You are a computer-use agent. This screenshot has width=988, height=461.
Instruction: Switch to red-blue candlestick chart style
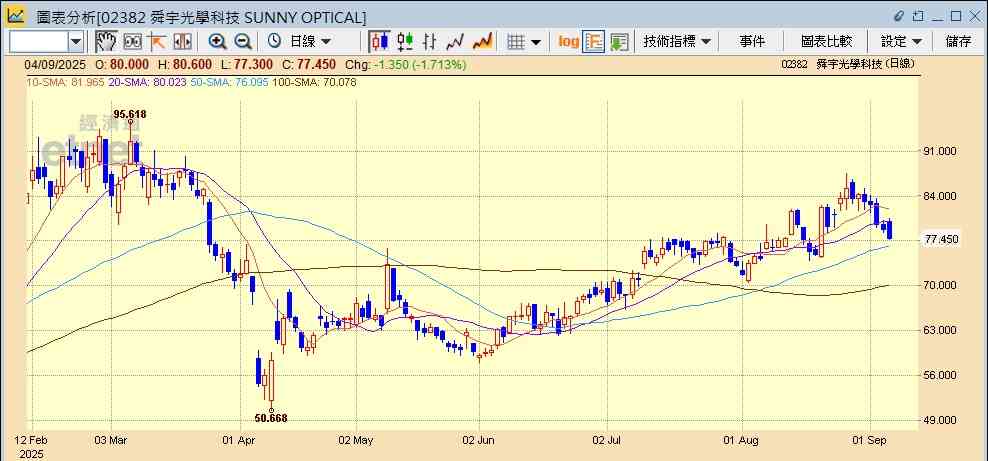379,42
